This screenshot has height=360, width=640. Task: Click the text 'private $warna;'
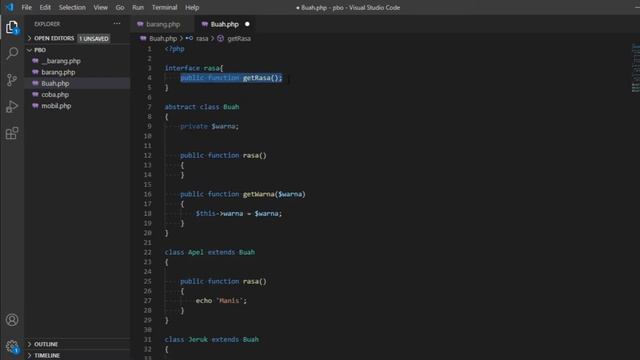(209, 127)
